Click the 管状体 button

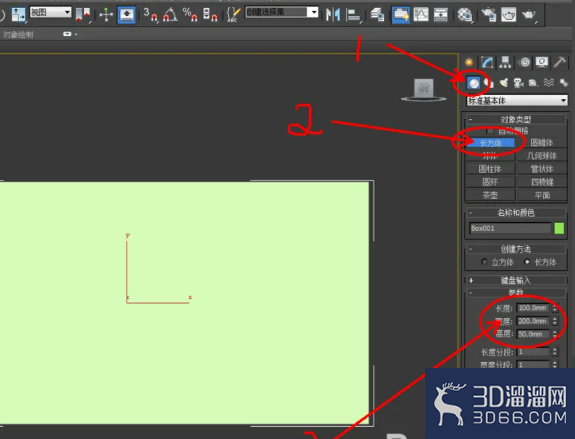pyautogui.click(x=542, y=169)
